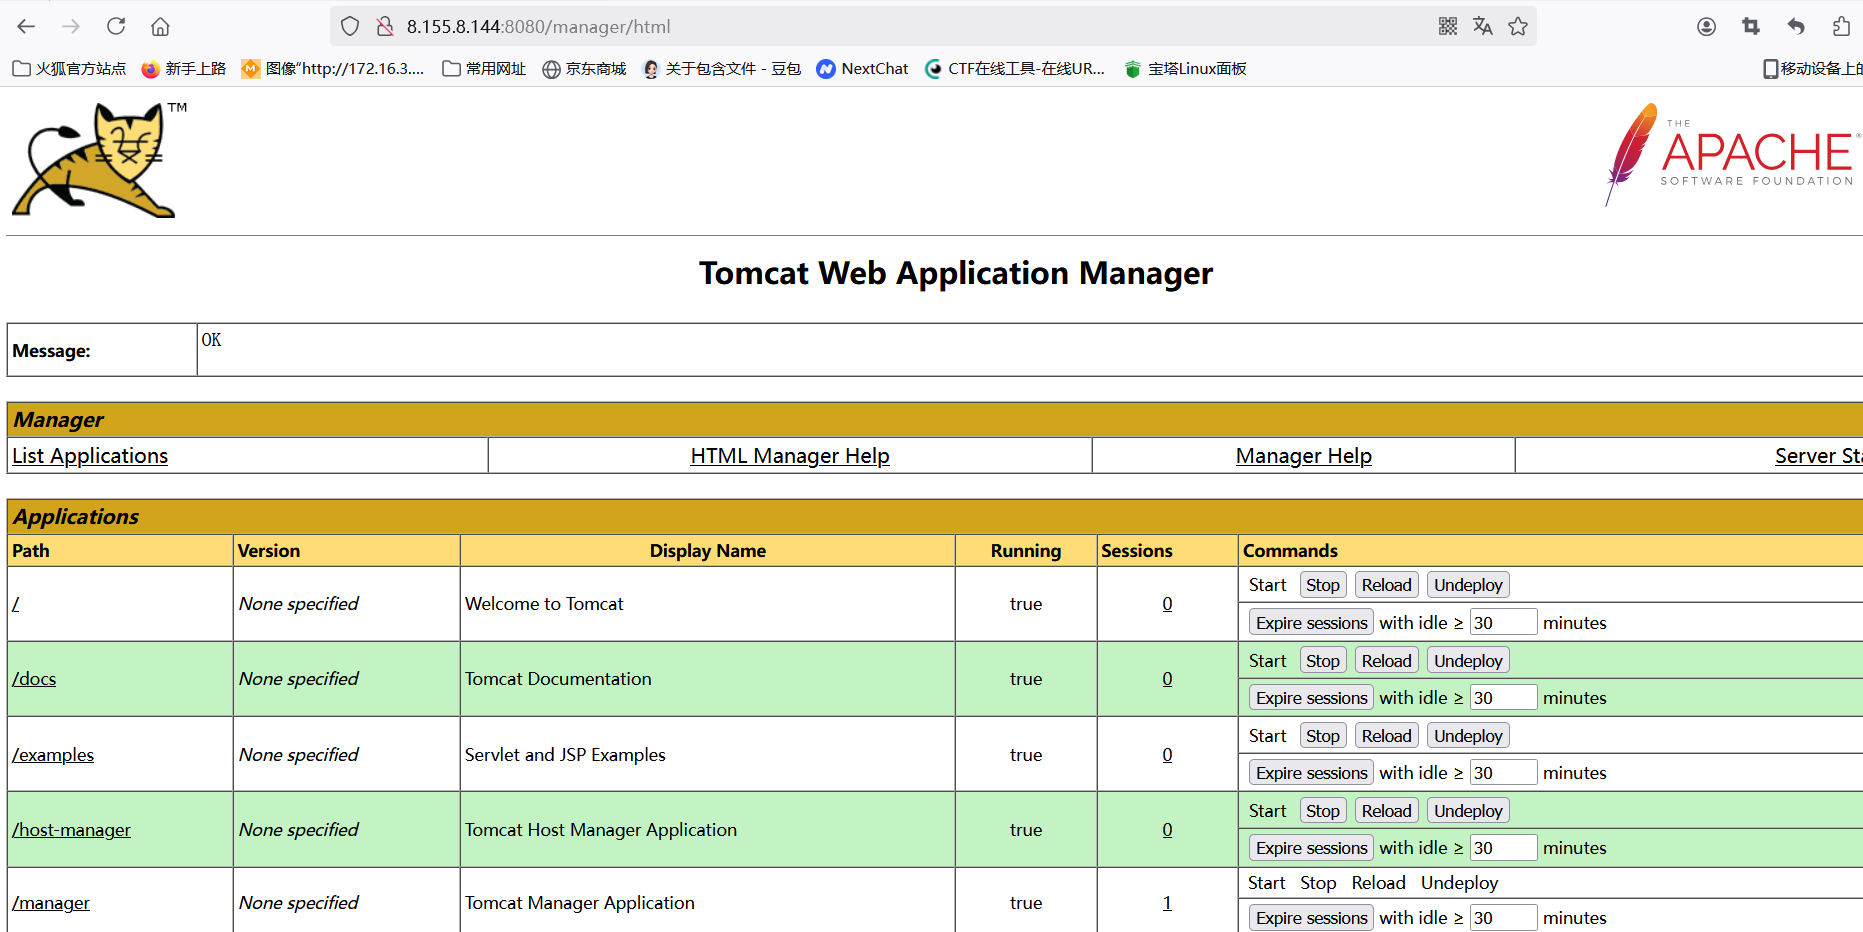The width and height of the screenshot is (1863, 932).
Task: Click the translate page icon
Action: [x=1483, y=27]
